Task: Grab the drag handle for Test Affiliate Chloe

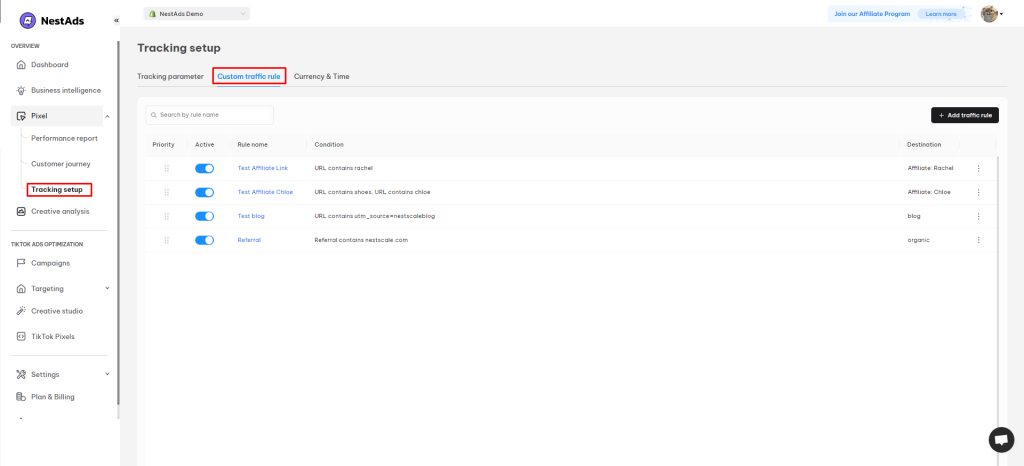Action: 167,193
